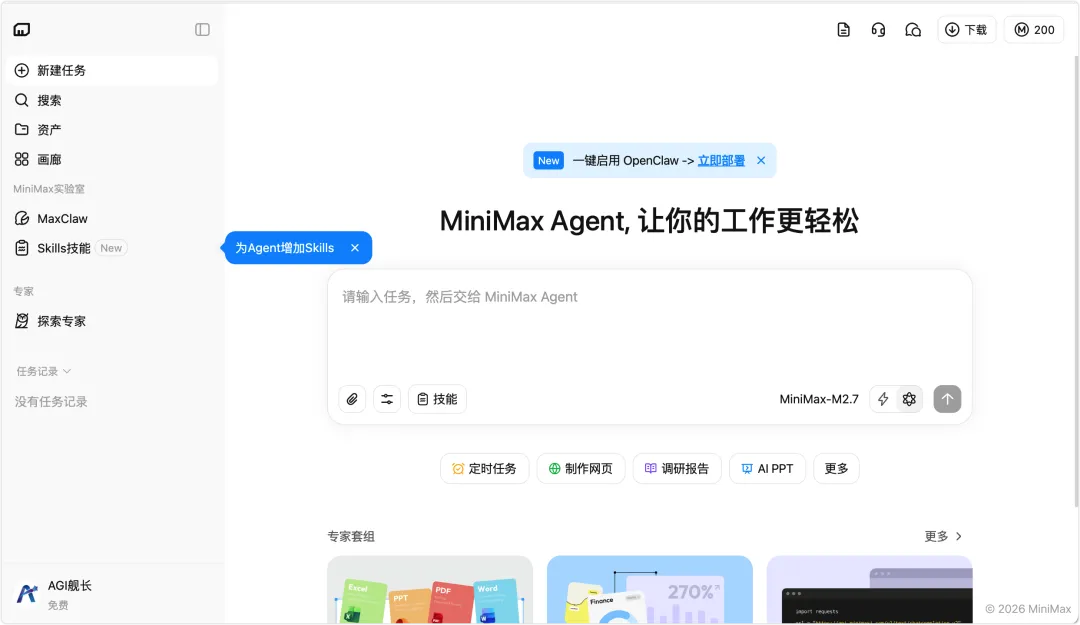Click the blue New badge in banner
The width and height of the screenshot is (1080, 625).
click(x=548, y=161)
